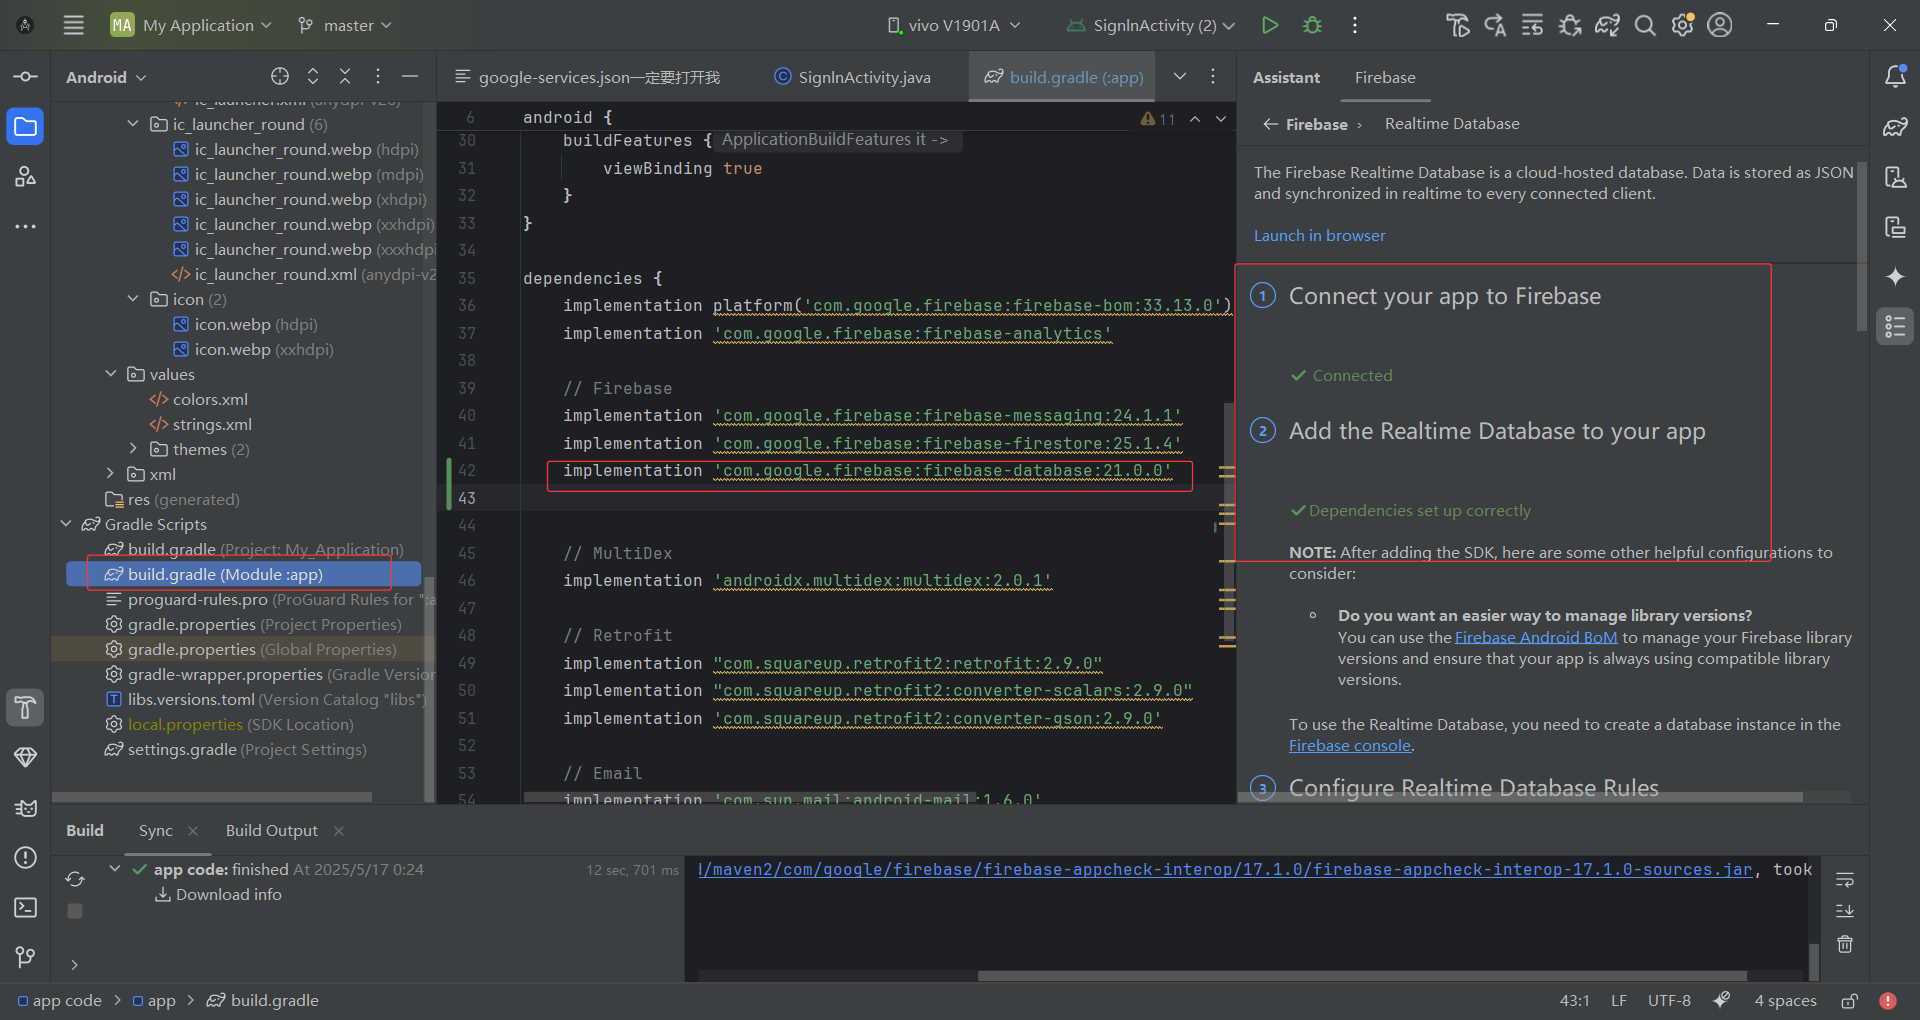Open colors.xml in project tree

coord(210,399)
